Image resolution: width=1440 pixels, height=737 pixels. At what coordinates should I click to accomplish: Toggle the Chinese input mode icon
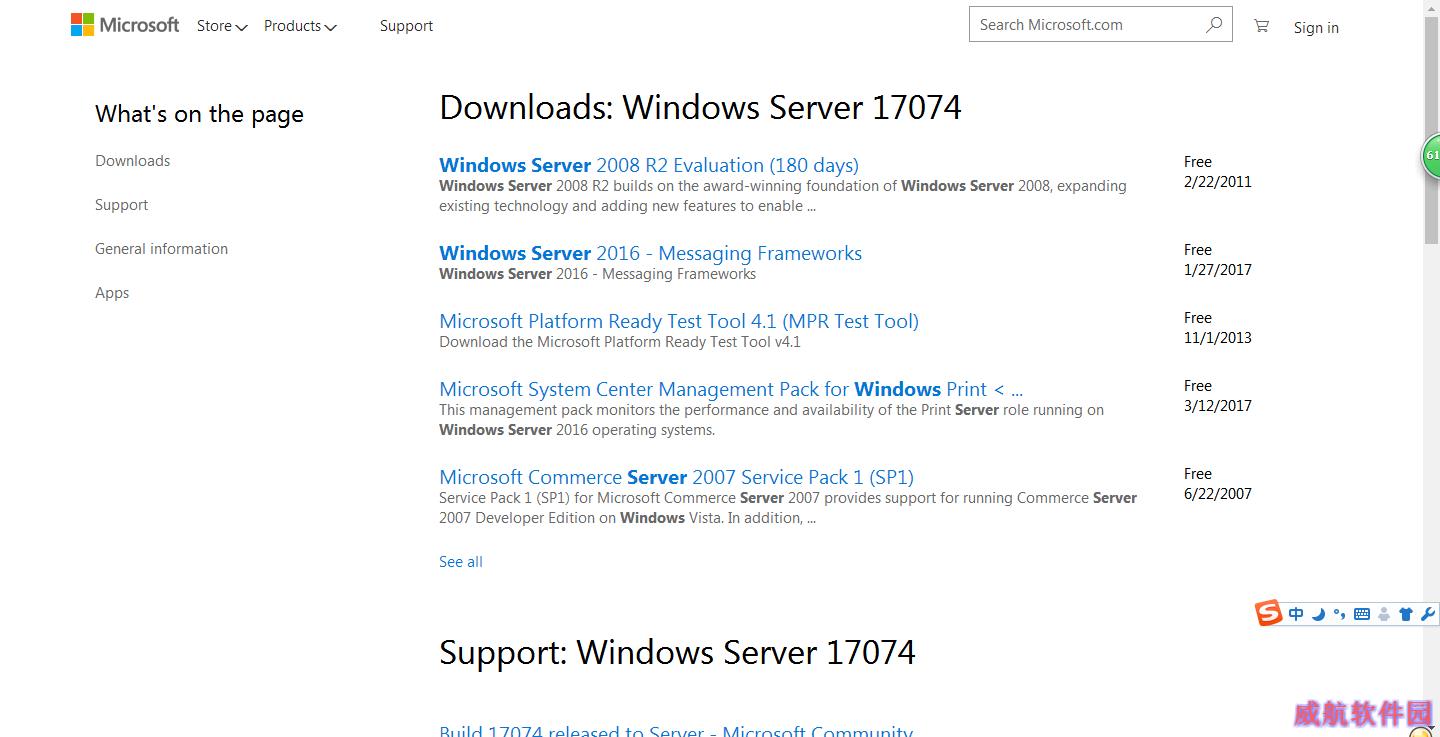coord(1296,614)
